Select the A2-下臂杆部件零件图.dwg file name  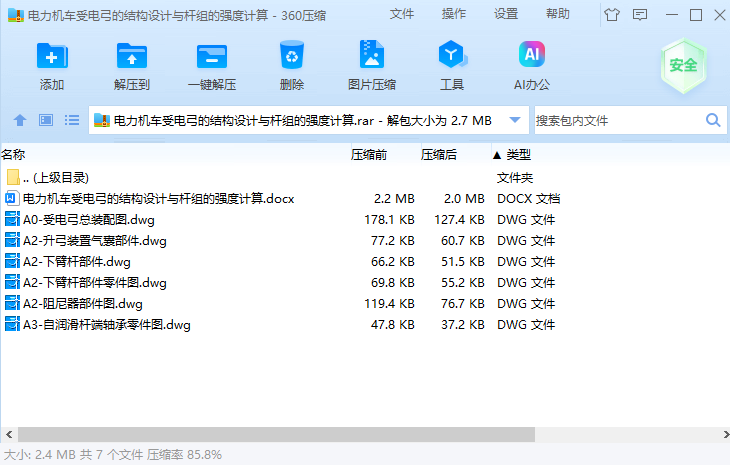click(95, 283)
